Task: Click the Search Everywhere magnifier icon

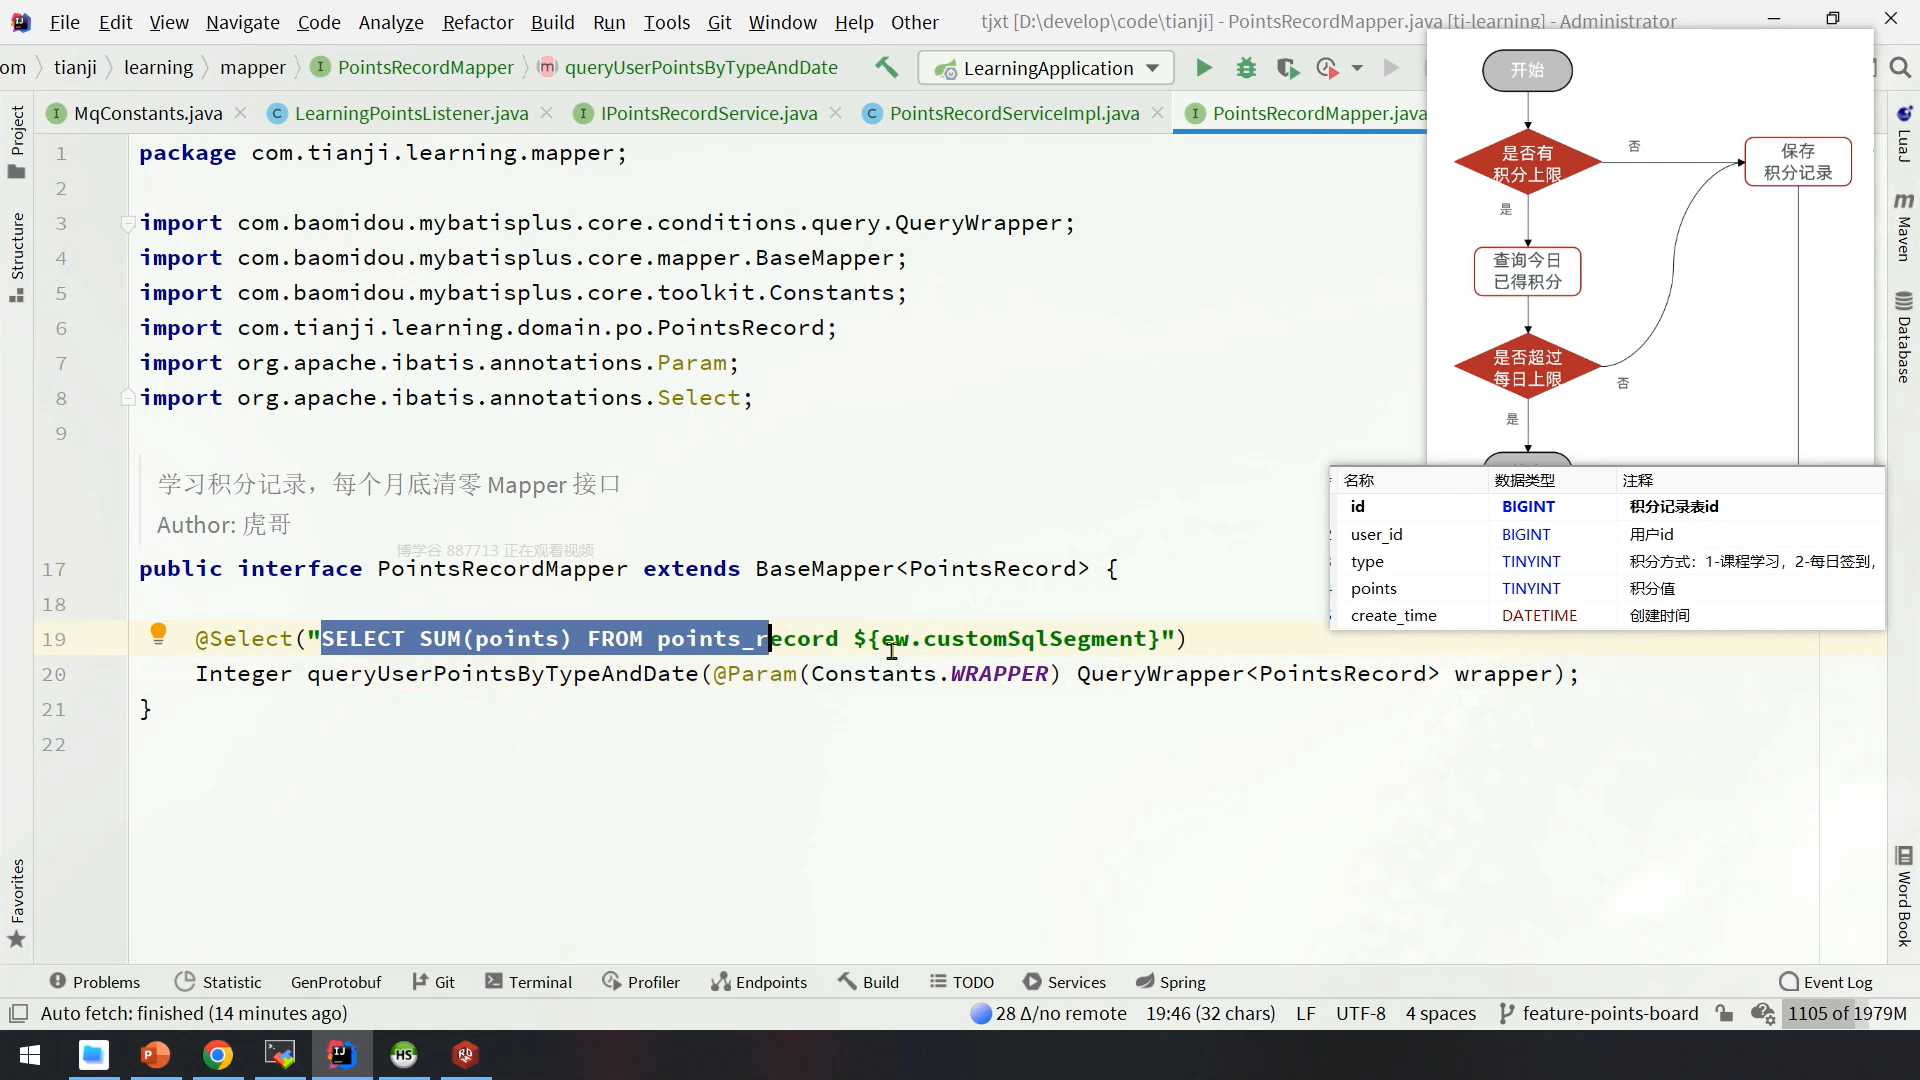Action: (1900, 68)
